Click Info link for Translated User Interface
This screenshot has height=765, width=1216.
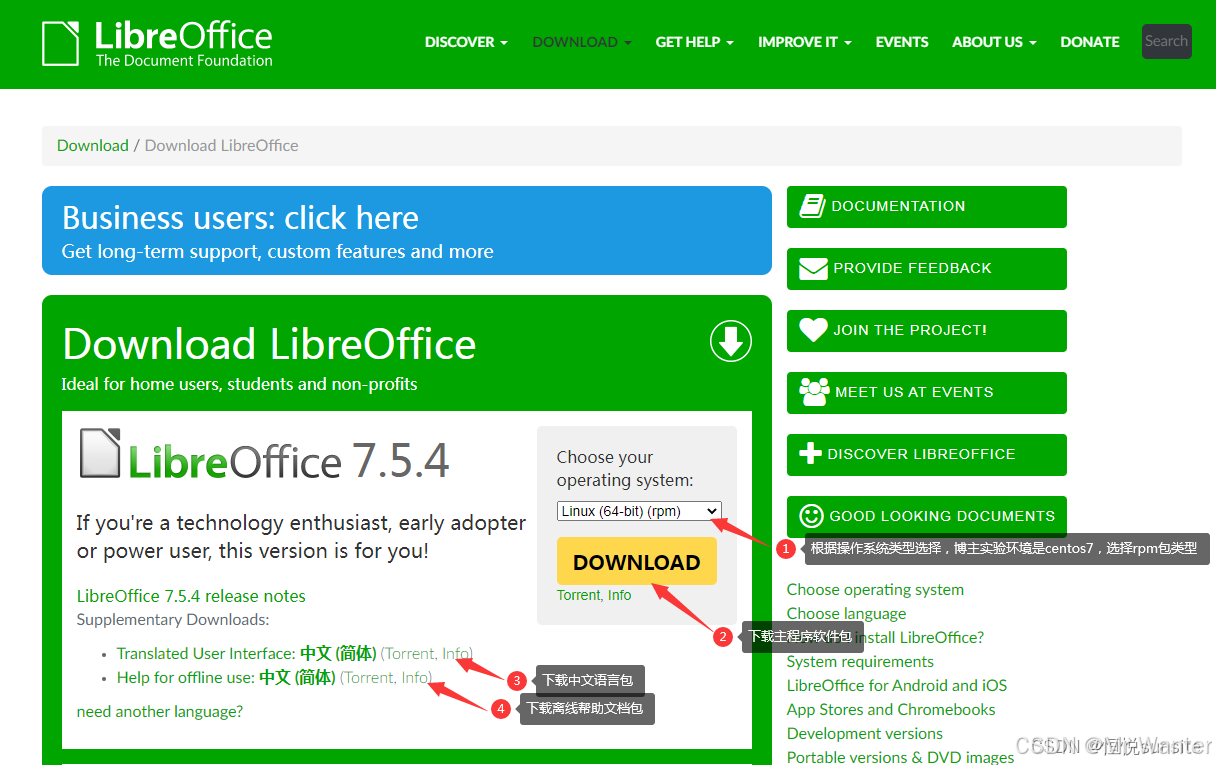click(x=456, y=653)
